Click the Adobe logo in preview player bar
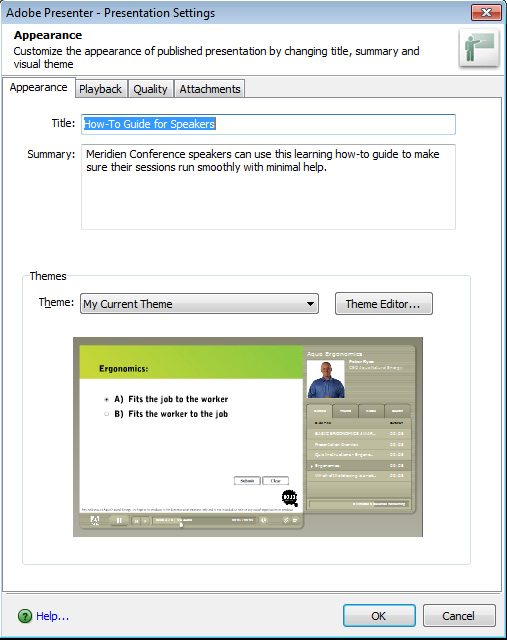 pyautogui.click(x=95, y=520)
